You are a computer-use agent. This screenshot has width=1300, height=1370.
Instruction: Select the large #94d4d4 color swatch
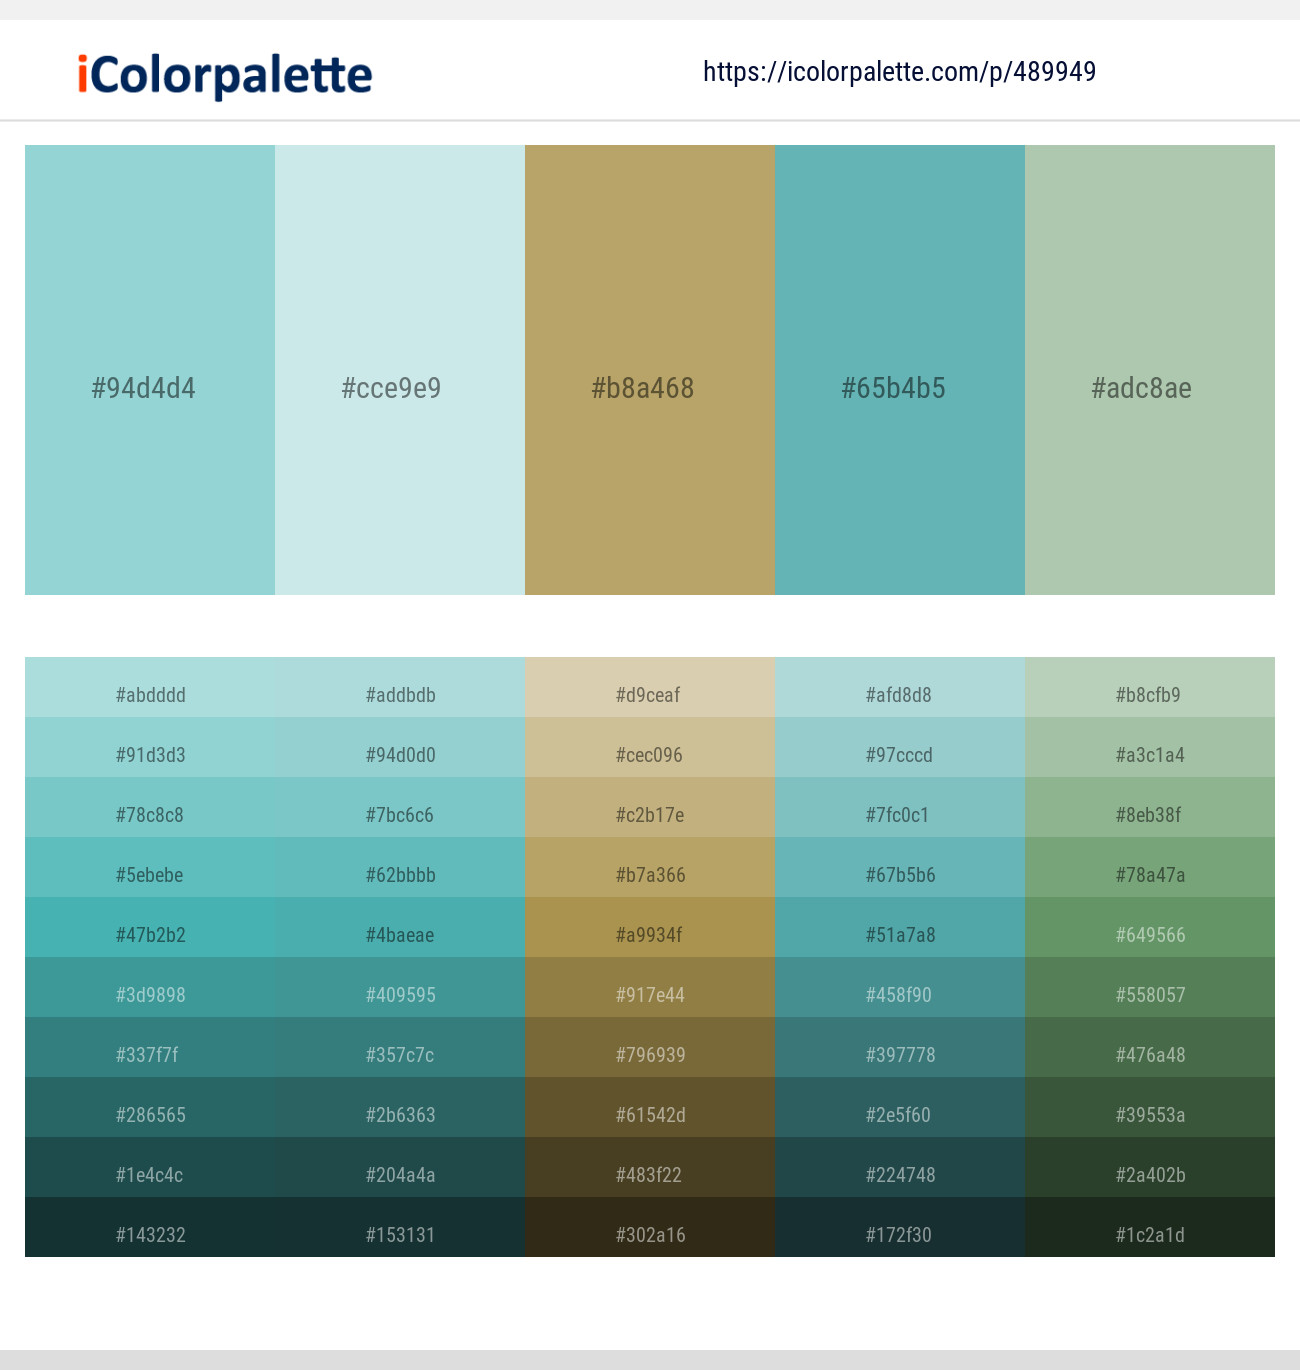tap(150, 370)
